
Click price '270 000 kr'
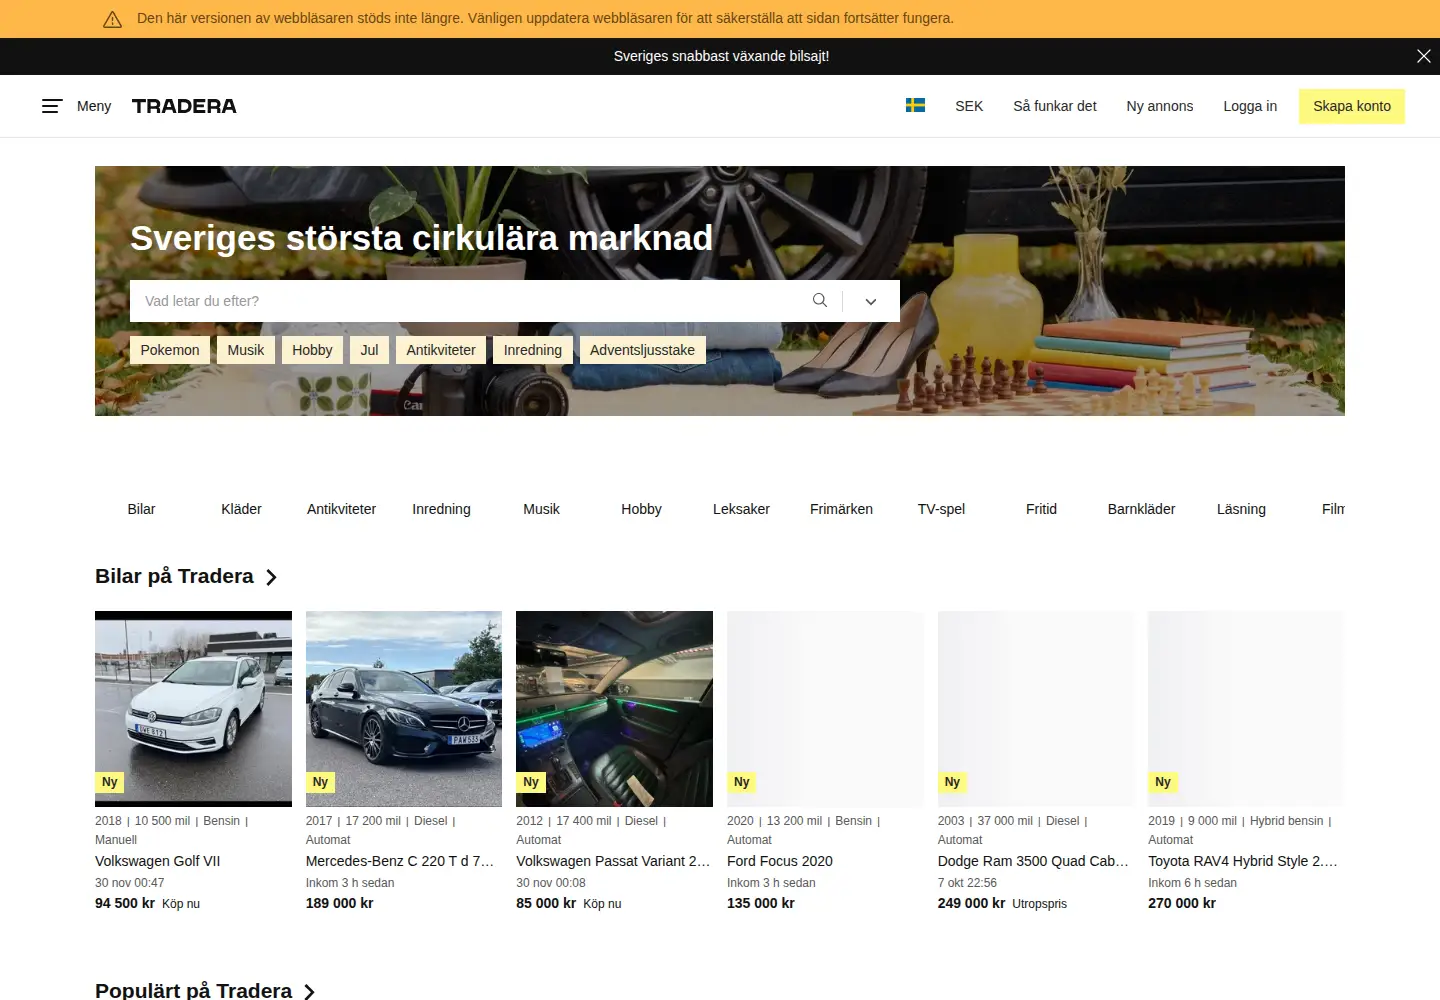(1182, 903)
